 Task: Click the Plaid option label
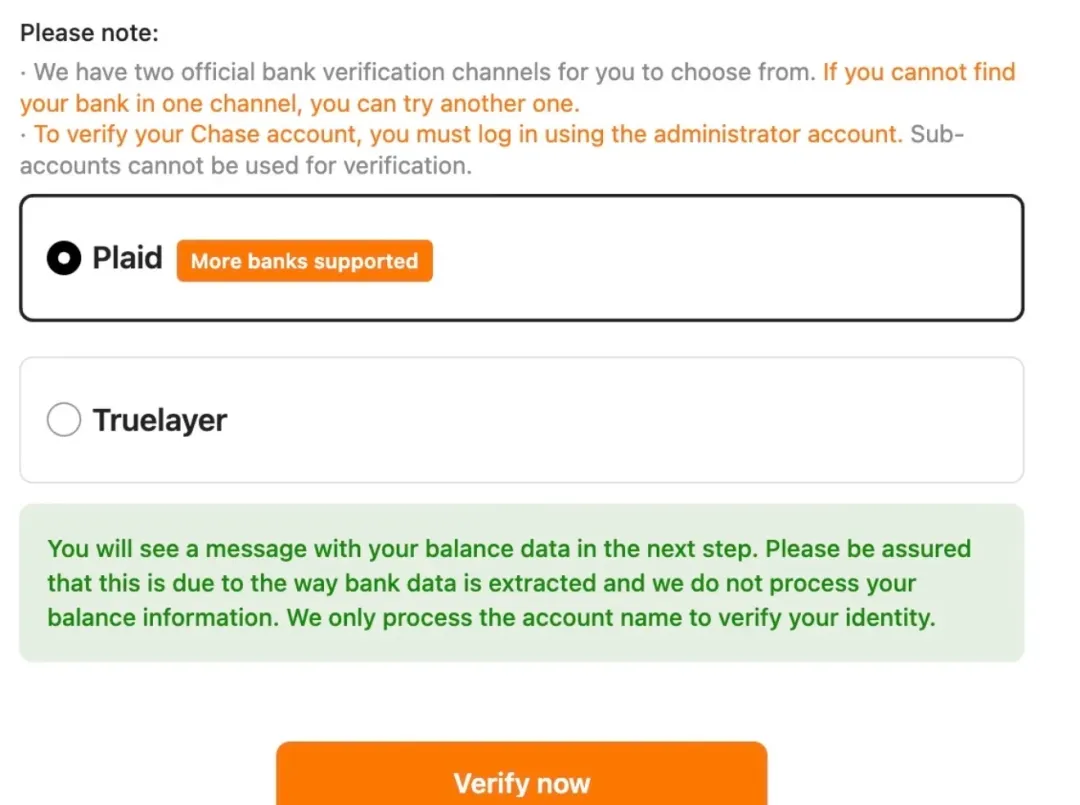(127, 258)
